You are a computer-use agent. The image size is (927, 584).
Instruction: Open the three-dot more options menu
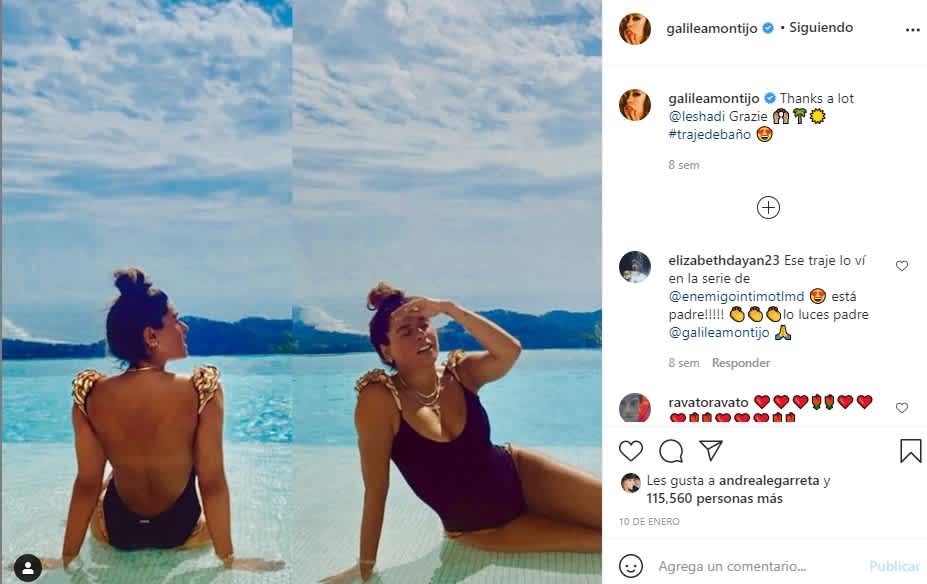[913, 30]
